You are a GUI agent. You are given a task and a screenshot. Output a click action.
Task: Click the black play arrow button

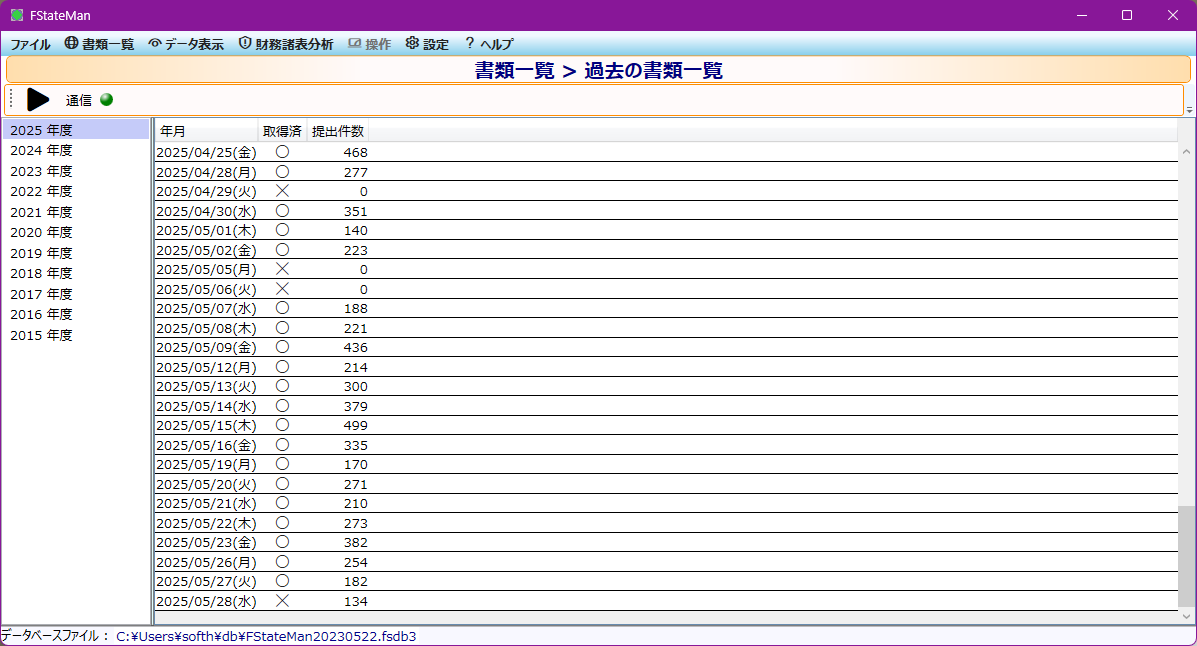coord(37,99)
